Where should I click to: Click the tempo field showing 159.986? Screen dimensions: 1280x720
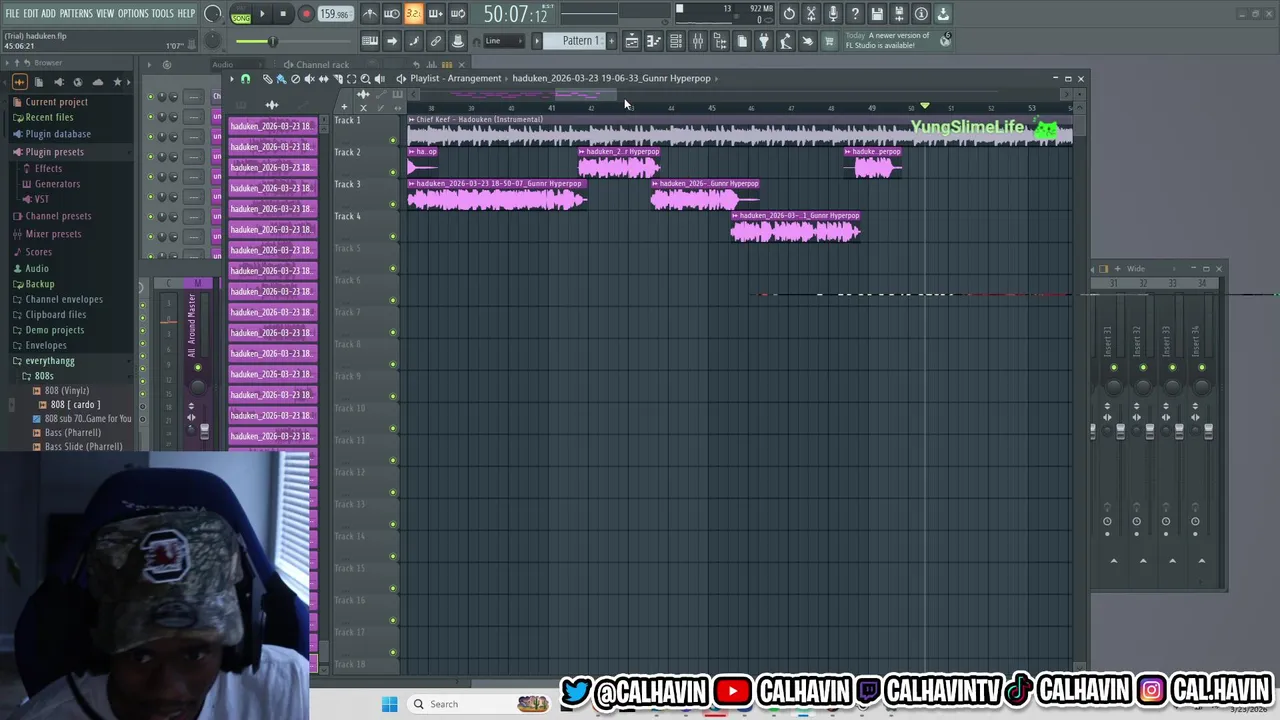334,14
